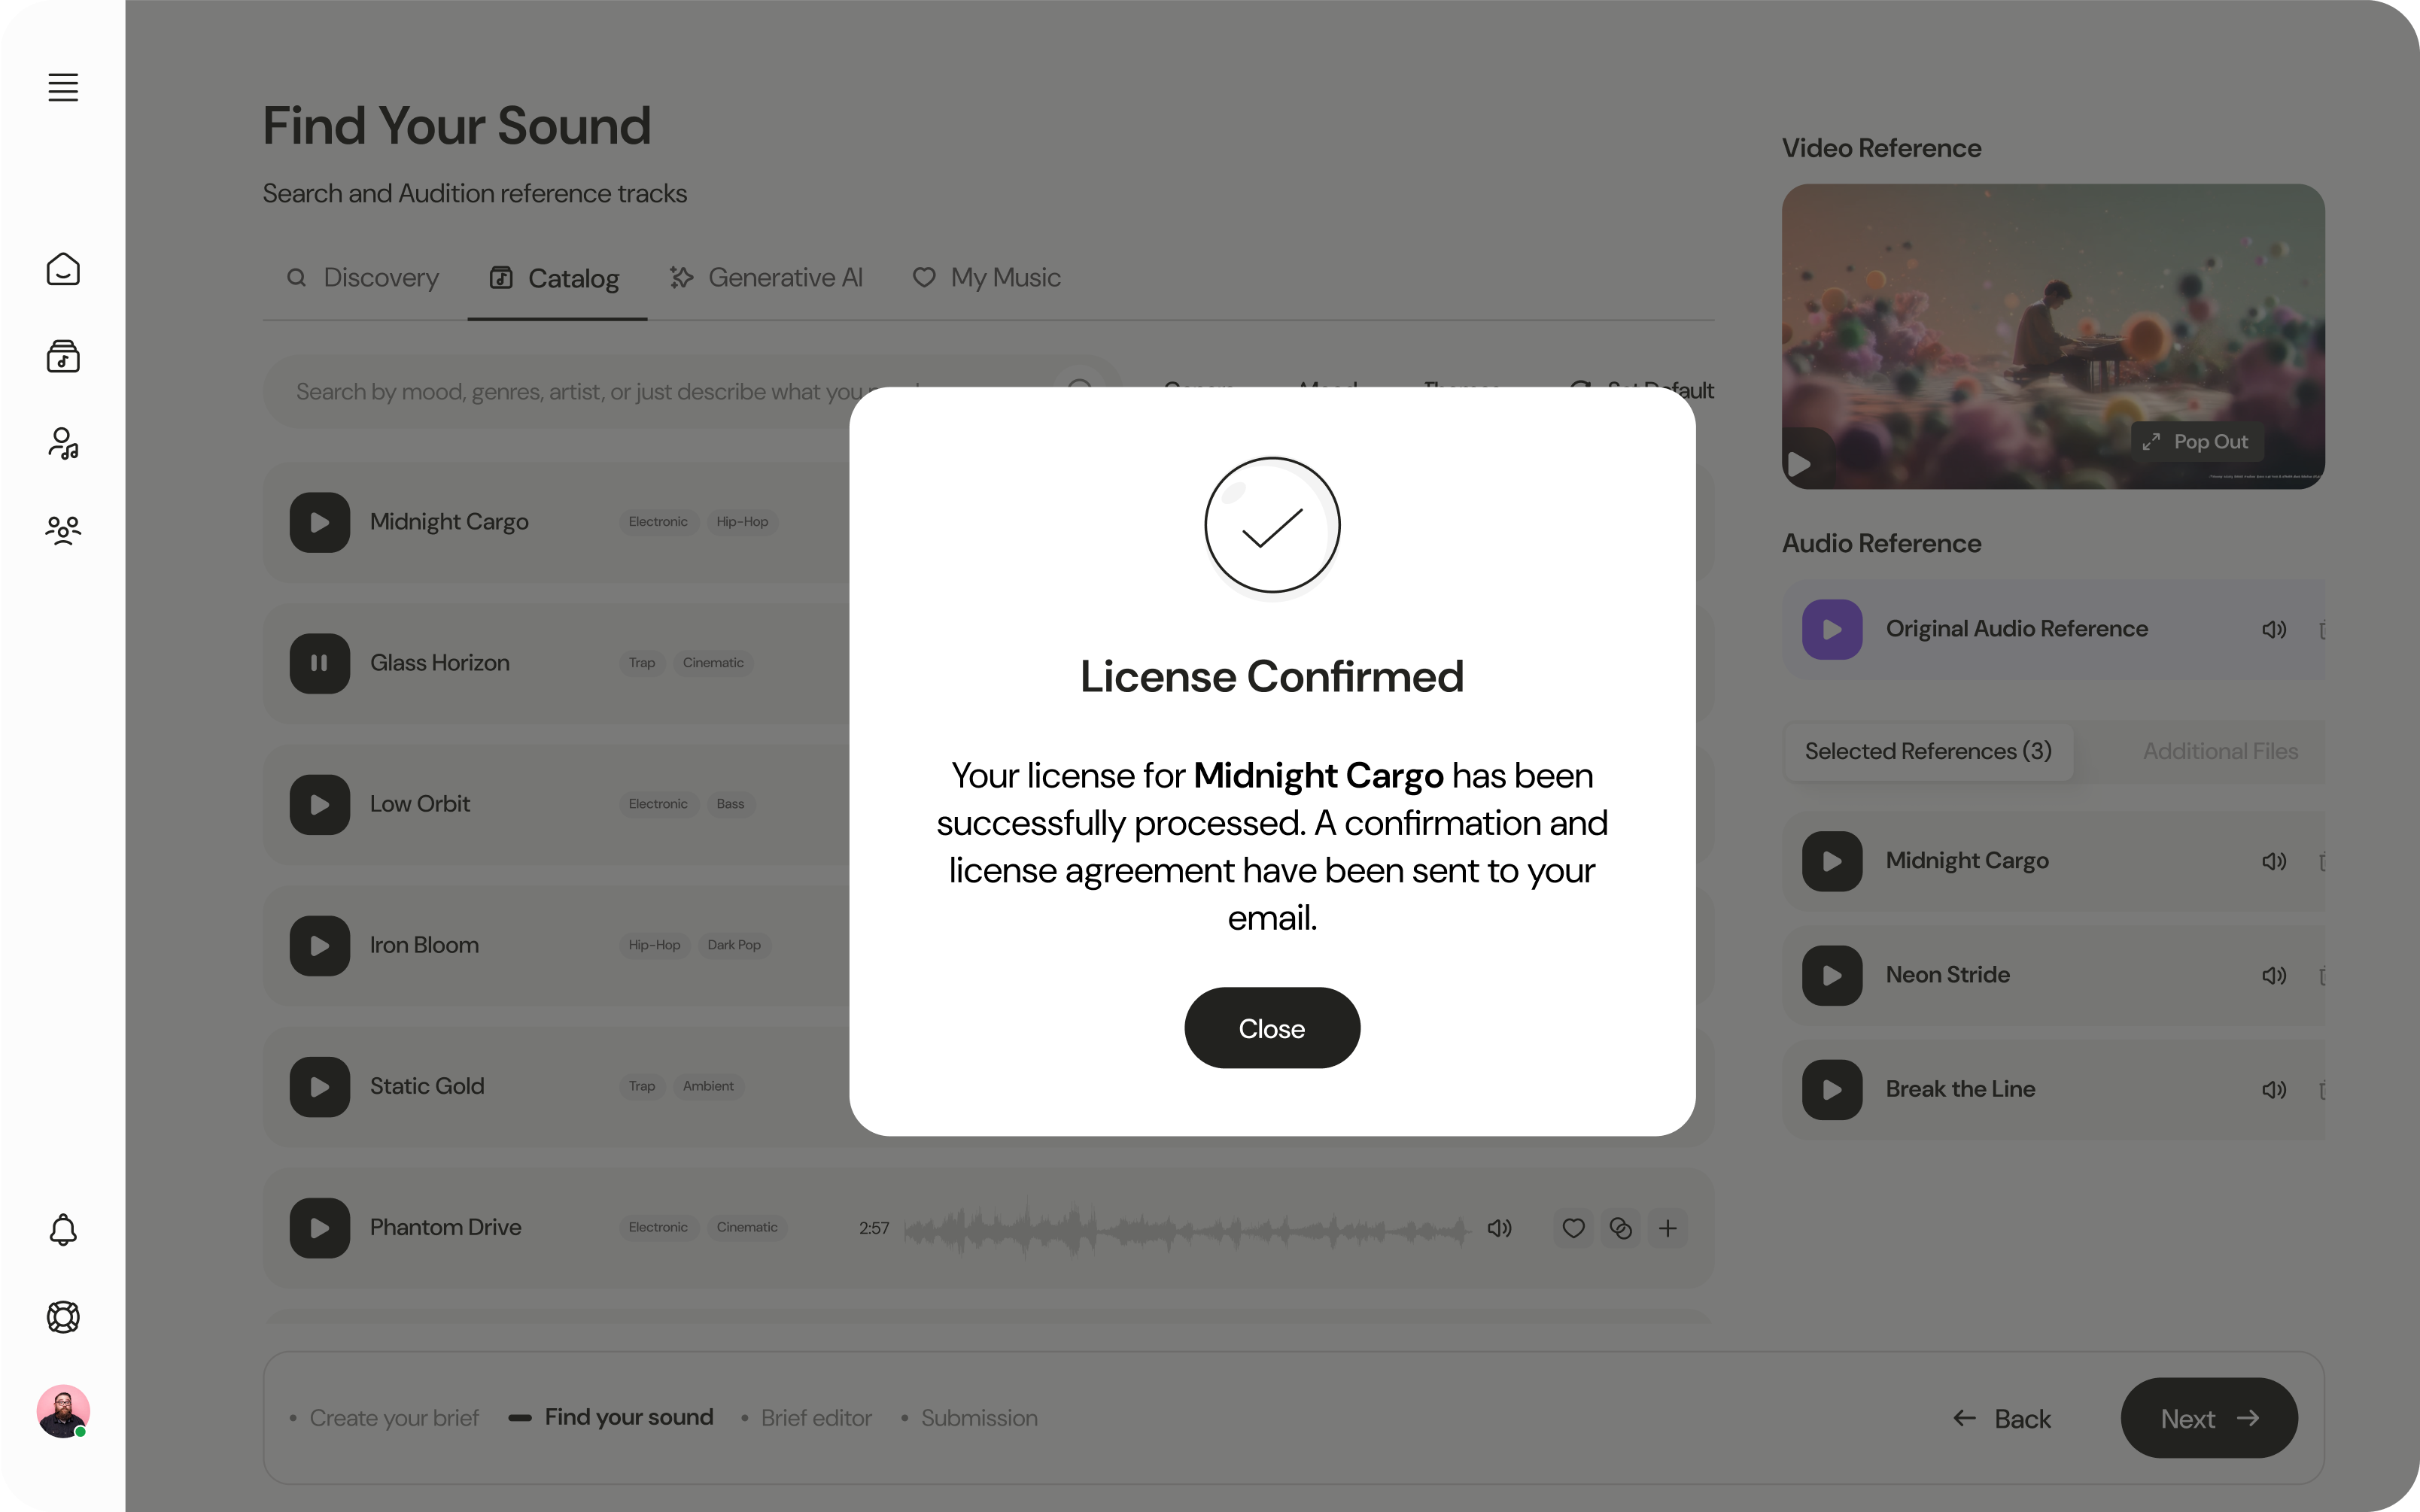This screenshot has height=1512, width=2420.
Task: Mute the Neon Stride reference track
Action: [2274, 975]
